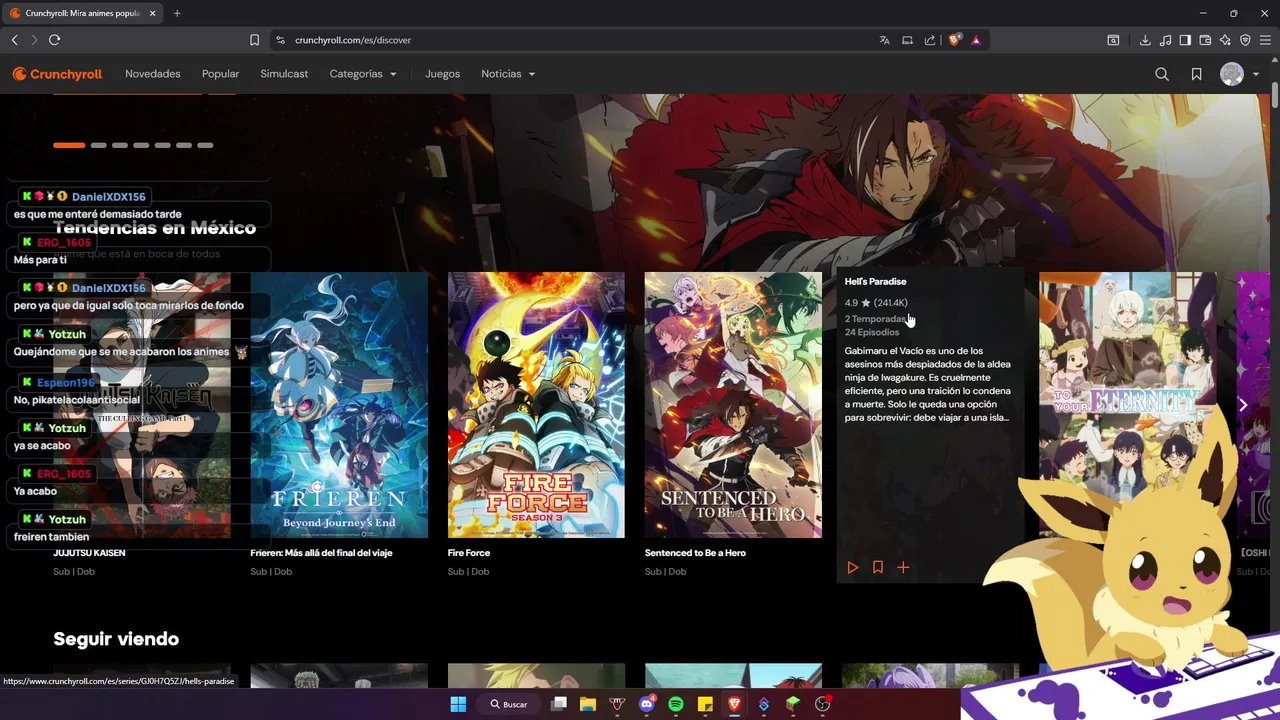1280x720 pixels.
Task: Open Spotify from the taskbar
Action: point(676,704)
